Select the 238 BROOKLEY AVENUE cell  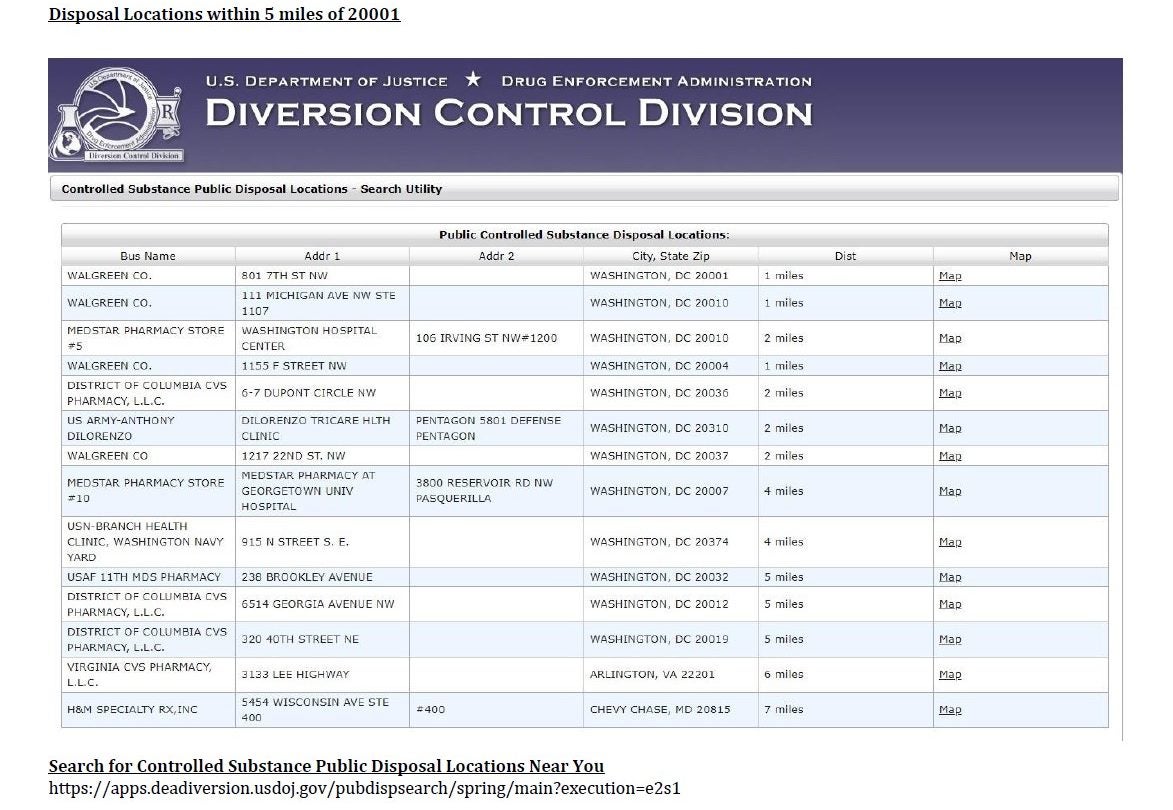[322, 577]
